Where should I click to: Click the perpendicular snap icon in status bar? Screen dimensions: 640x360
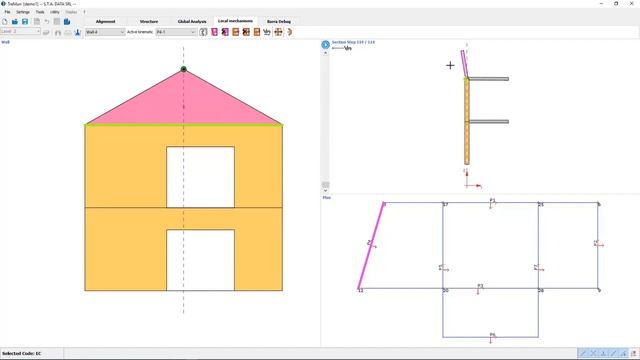coord(603,353)
